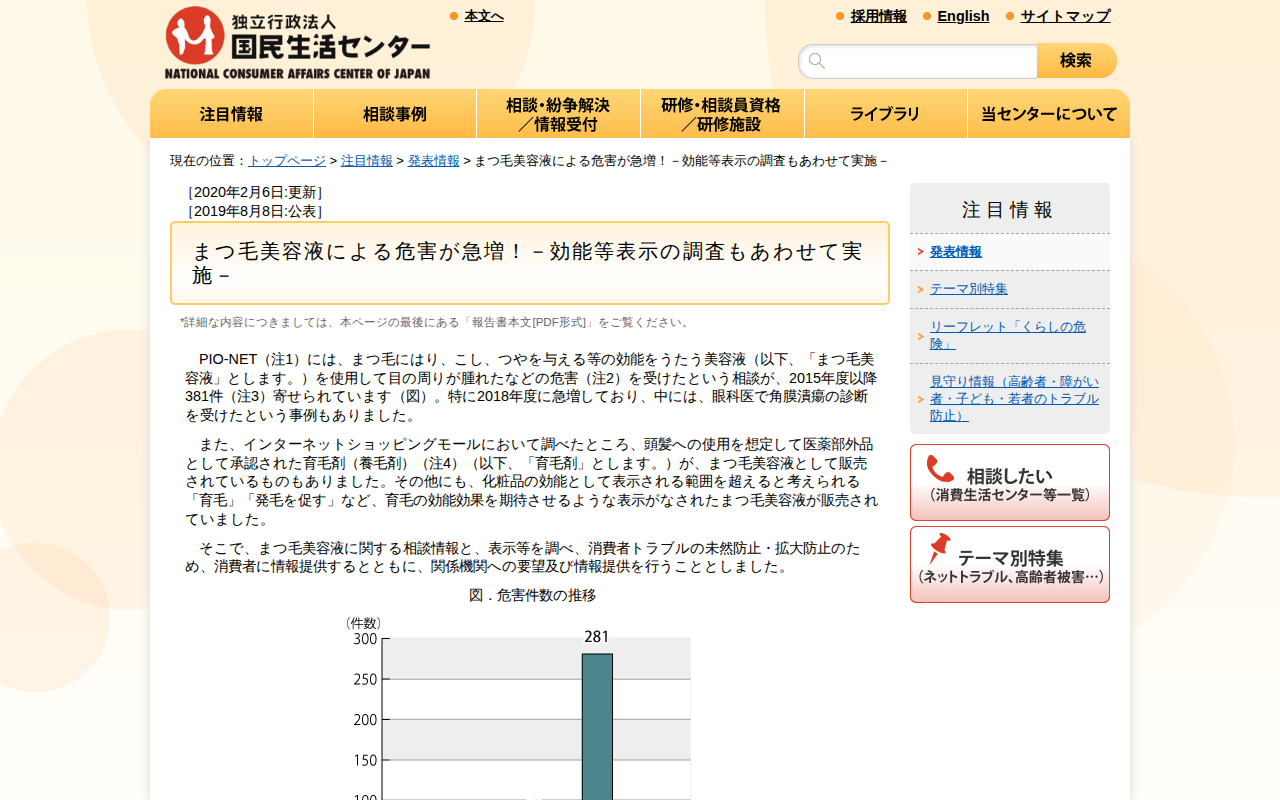The height and width of the screenshot is (800, 1280).
Task: Click the orange bullet icon beside 採用情報
Action: [x=837, y=16]
